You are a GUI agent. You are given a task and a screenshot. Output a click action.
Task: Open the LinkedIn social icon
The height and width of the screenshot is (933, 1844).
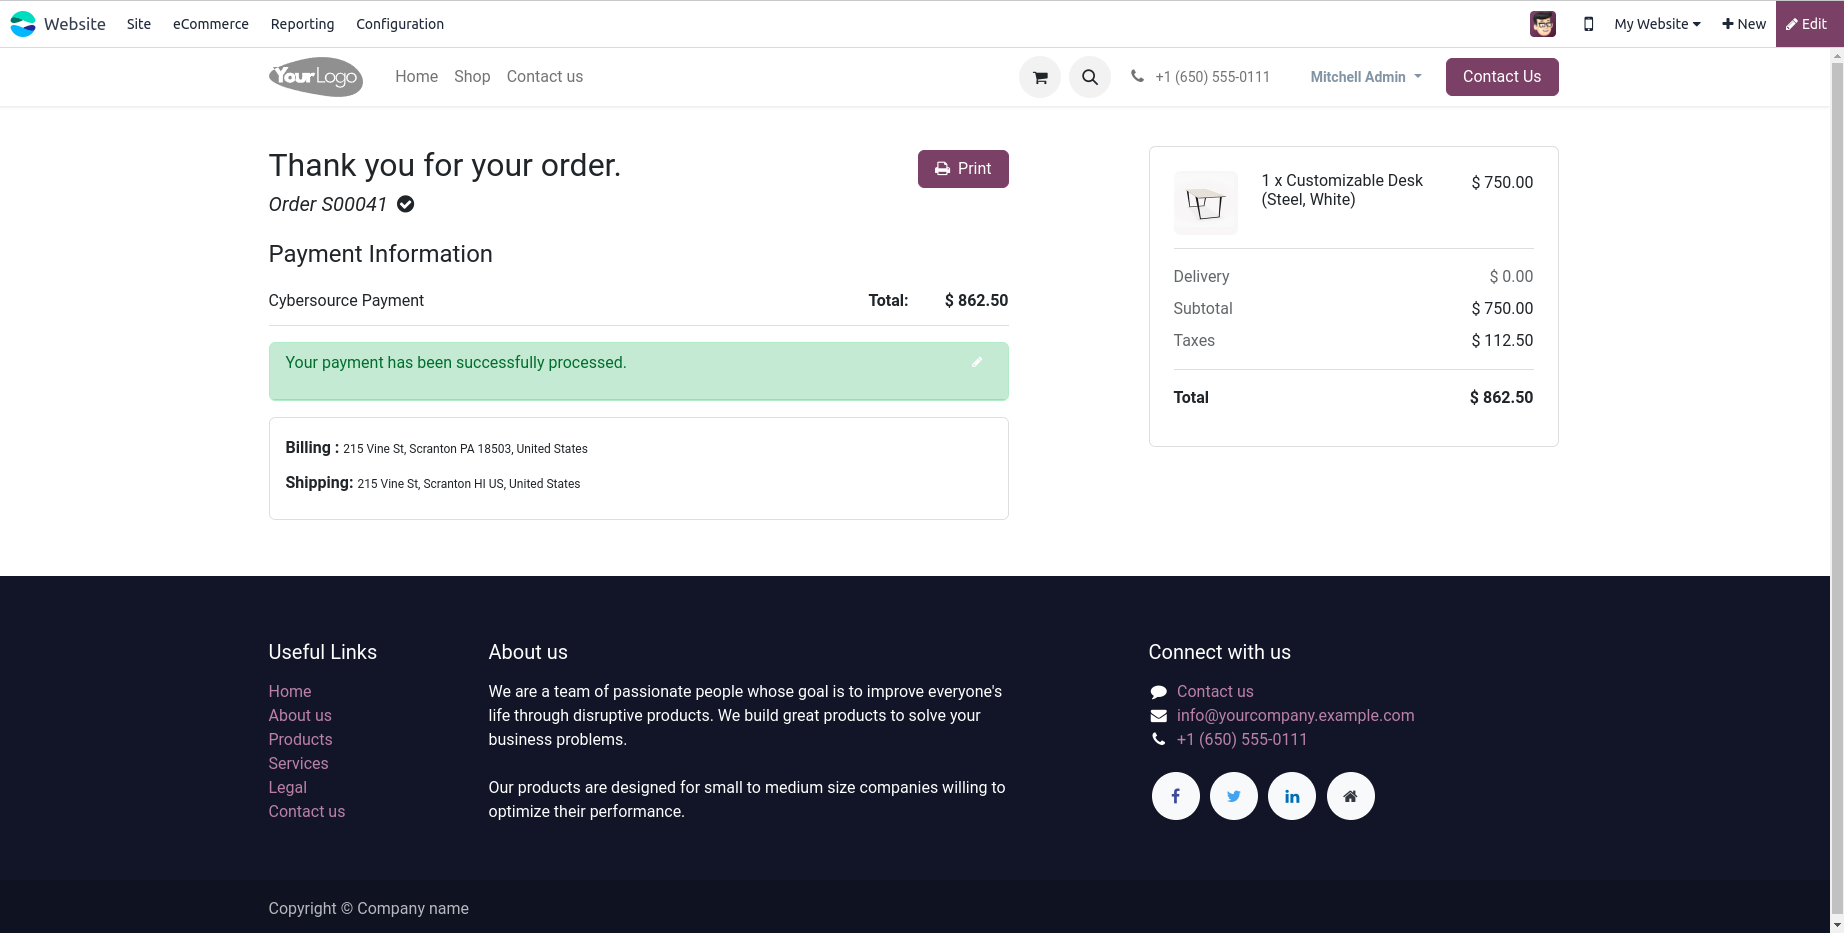tap(1292, 796)
